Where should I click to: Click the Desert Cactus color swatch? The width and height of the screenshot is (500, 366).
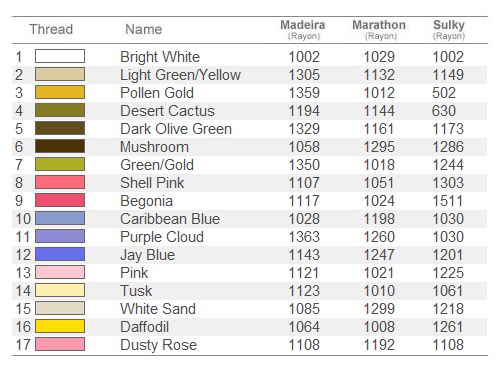(x=60, y=110)
